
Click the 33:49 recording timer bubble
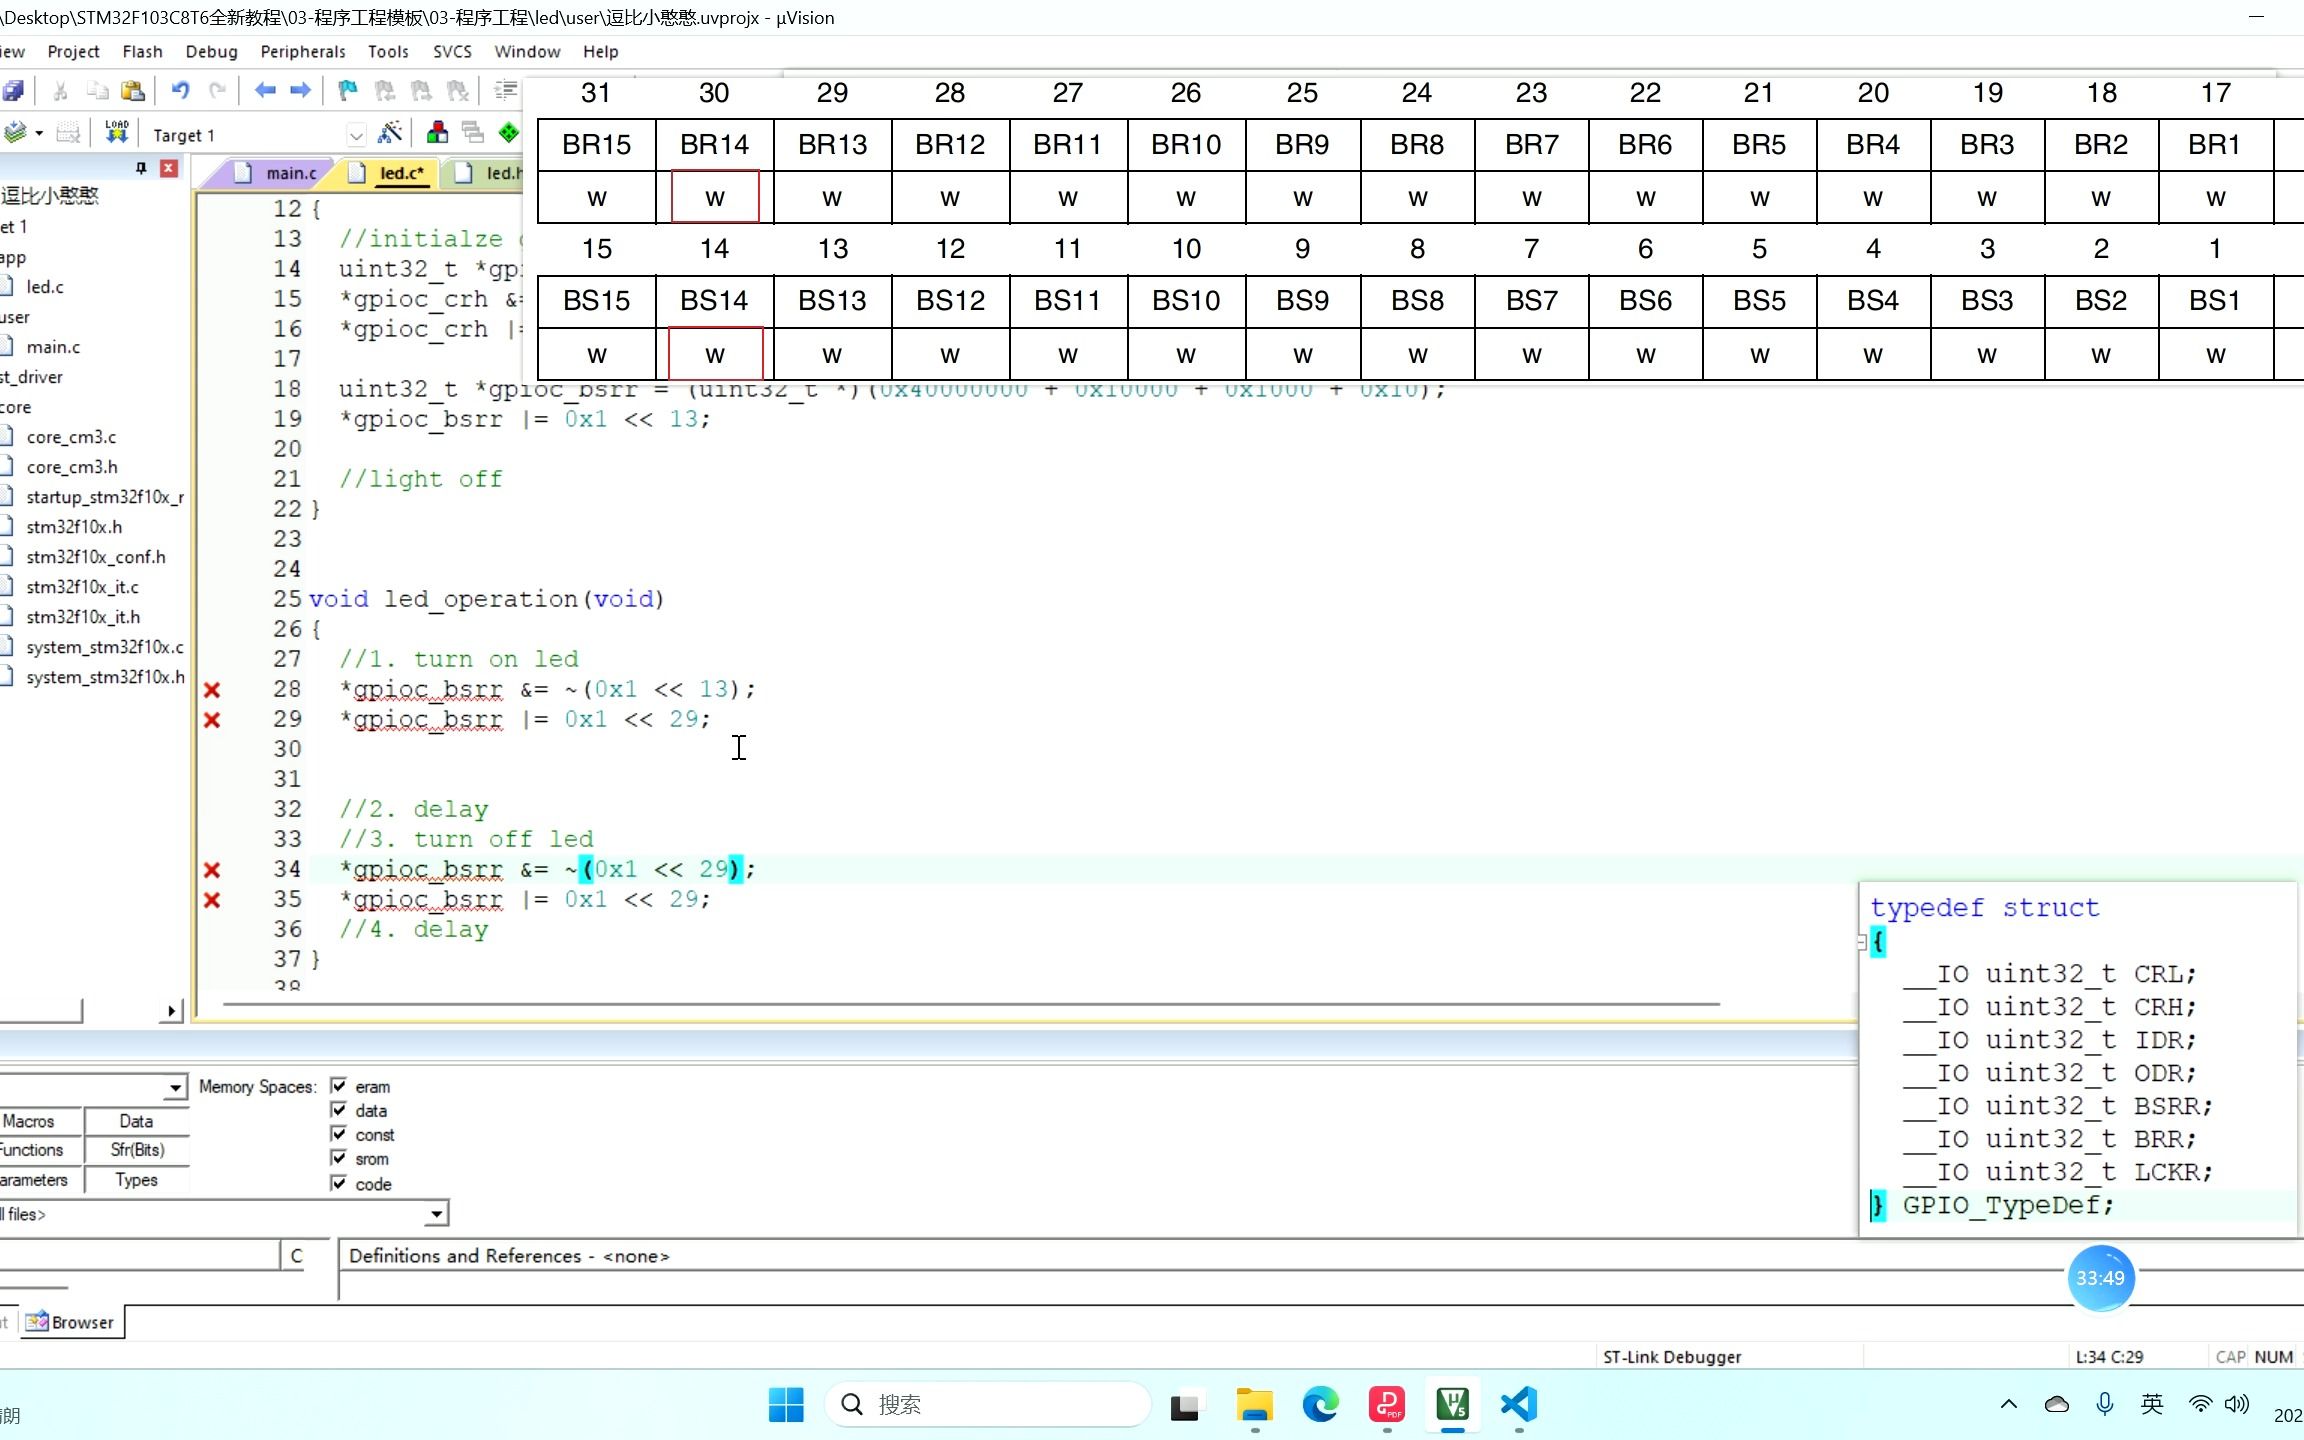2100,1278
